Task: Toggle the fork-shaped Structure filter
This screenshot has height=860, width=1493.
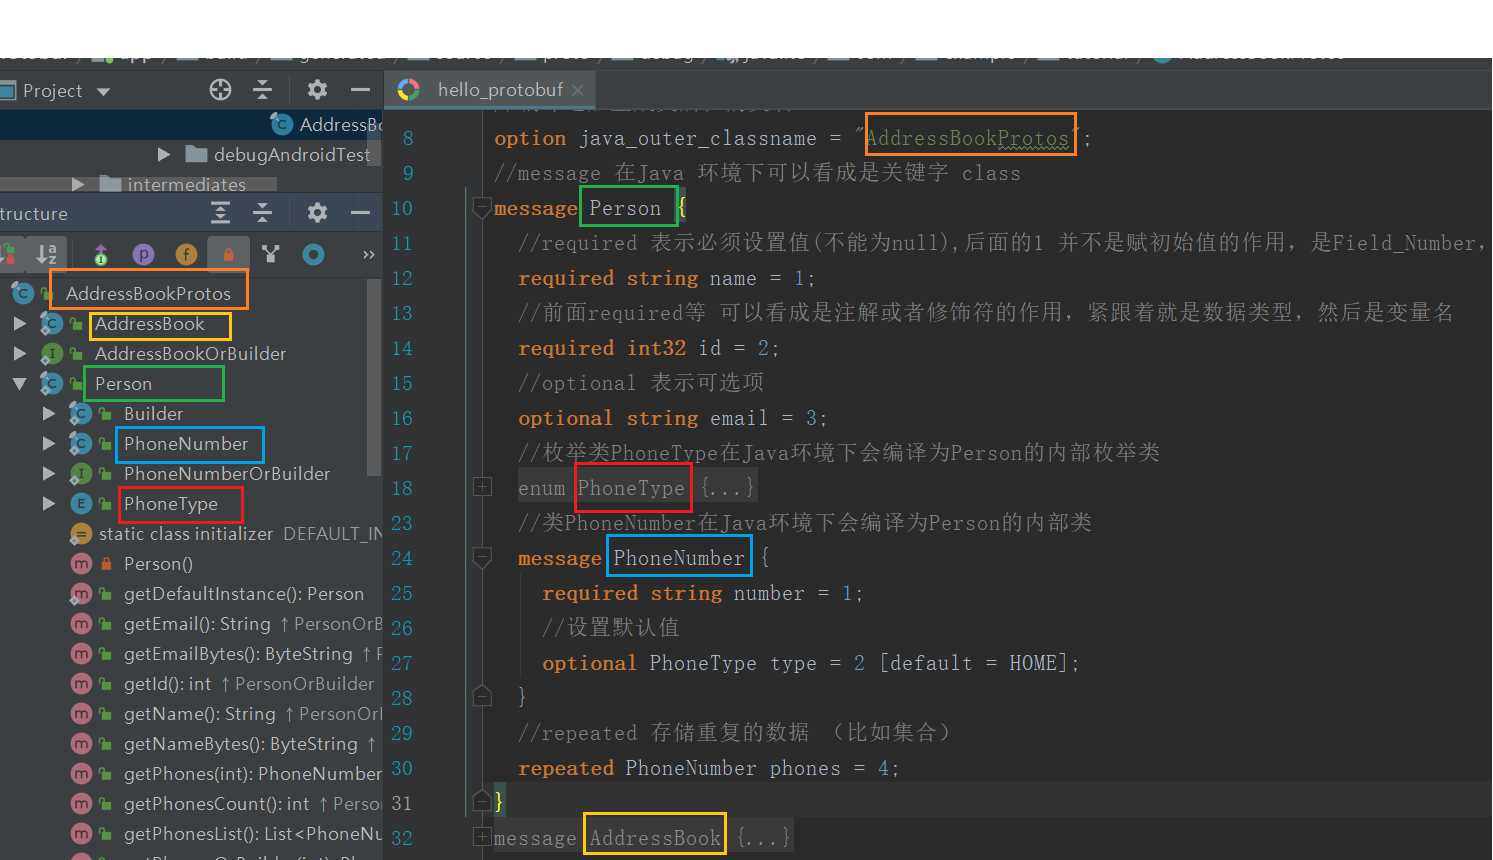Action: tap(271, 254)
